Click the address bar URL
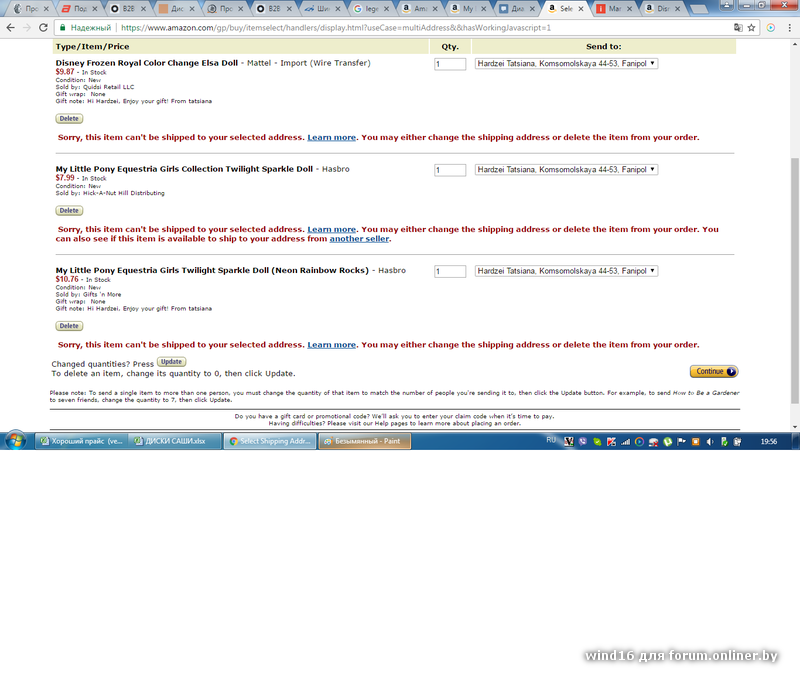The image size is (800, 679). click(336, 28)
